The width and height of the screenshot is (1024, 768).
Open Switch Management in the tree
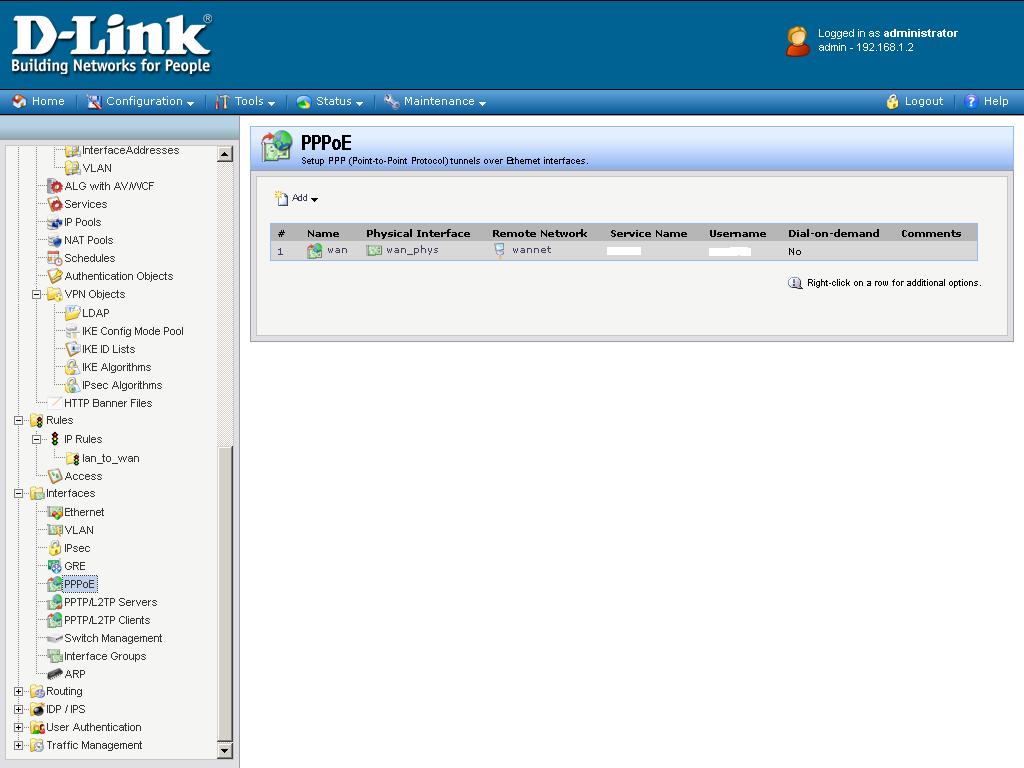[113, 638]
